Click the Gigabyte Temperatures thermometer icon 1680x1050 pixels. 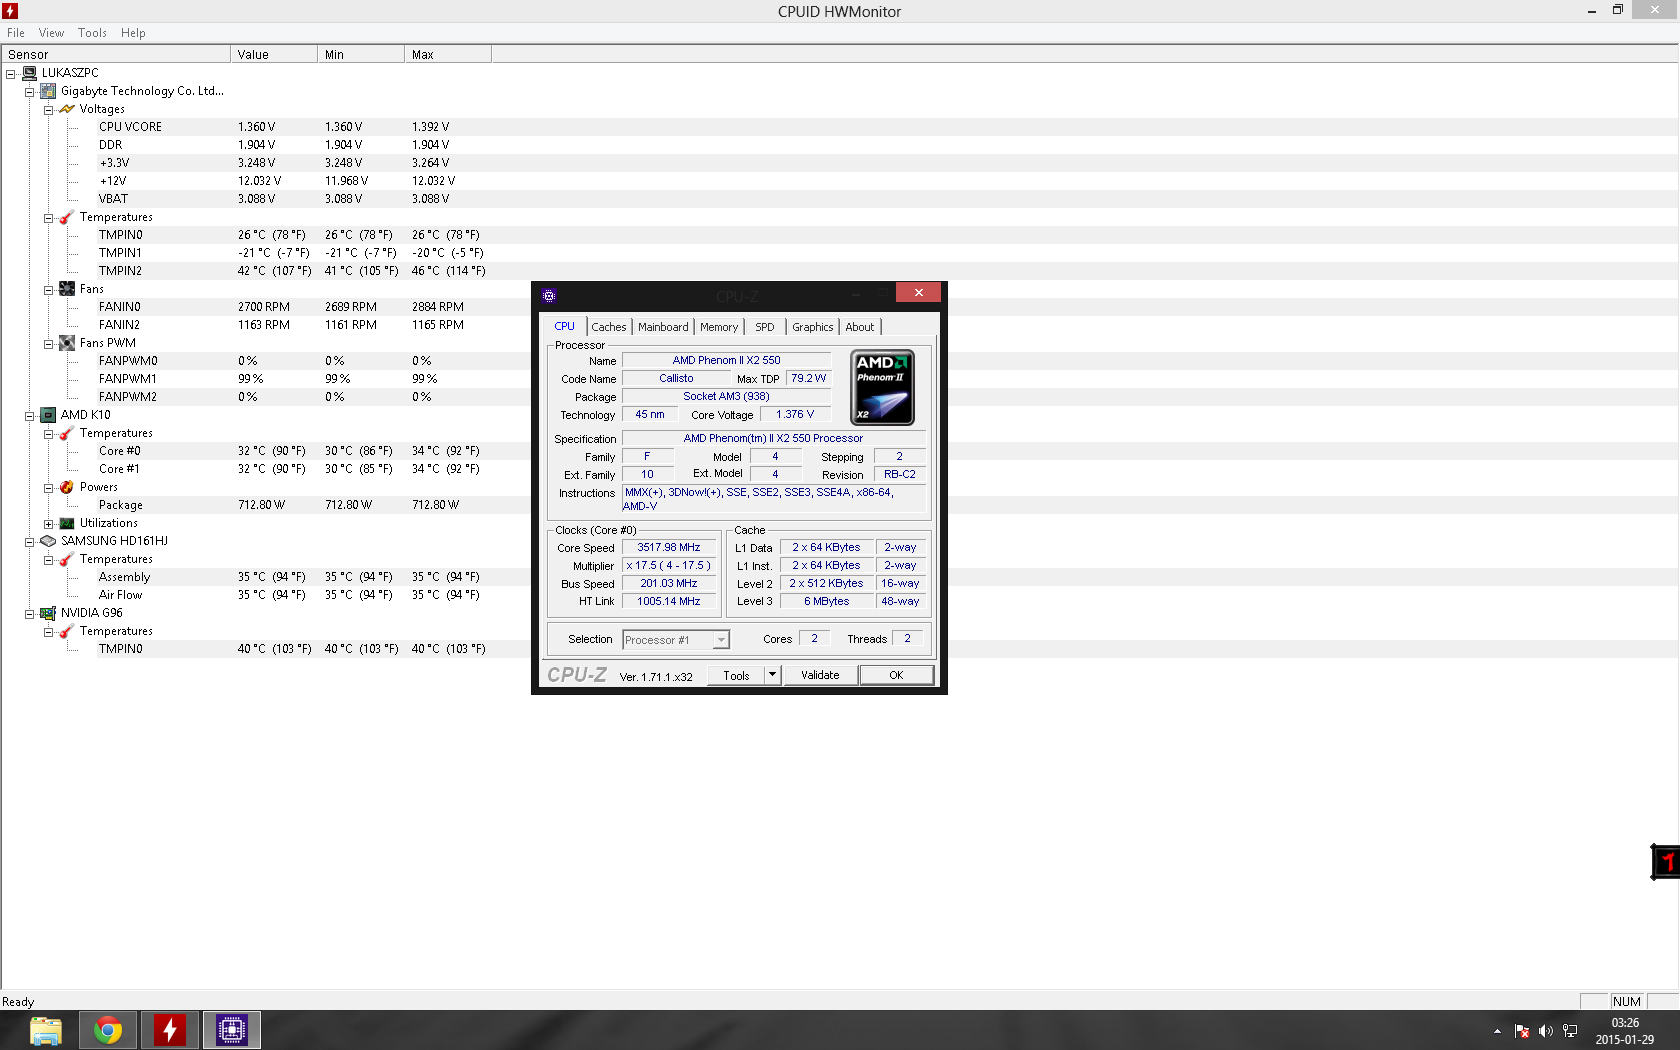(67, 217)
